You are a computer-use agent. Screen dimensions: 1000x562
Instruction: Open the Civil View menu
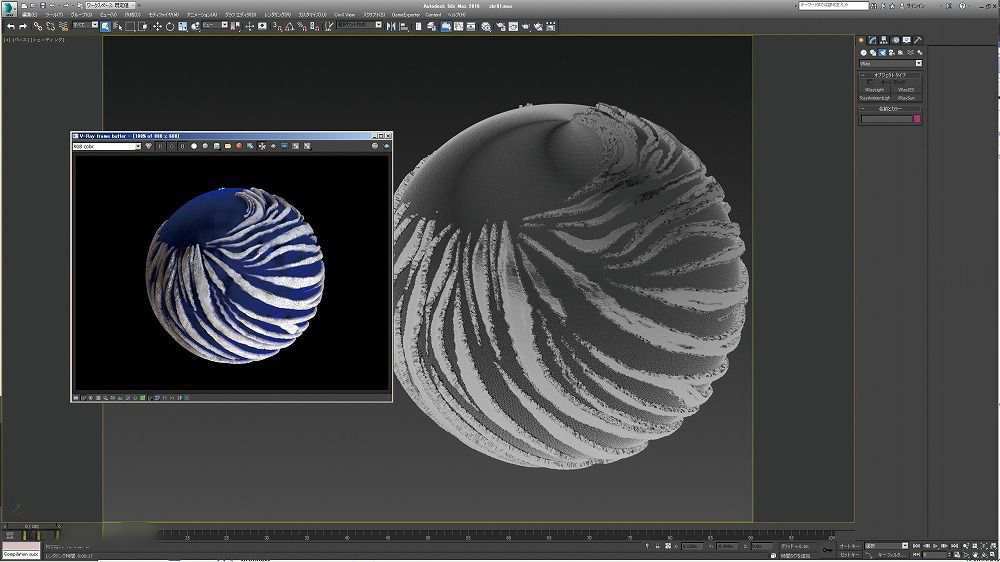point(344,15)
